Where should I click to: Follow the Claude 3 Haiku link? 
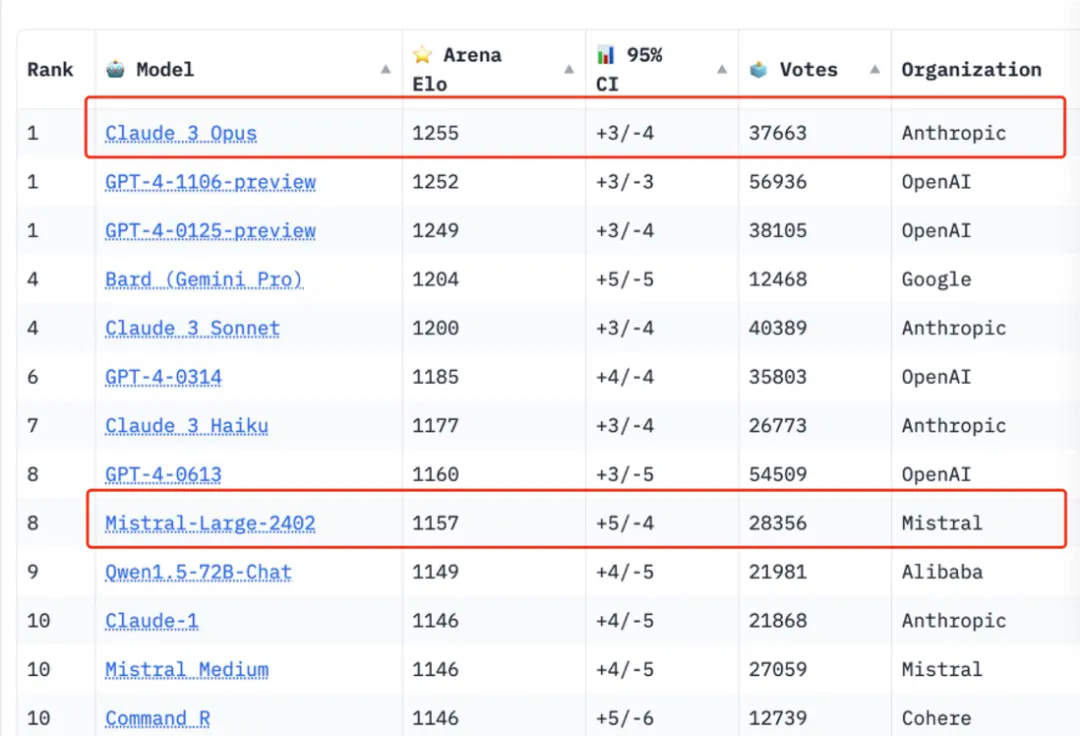pyautogui.click(x=186, y=426)
